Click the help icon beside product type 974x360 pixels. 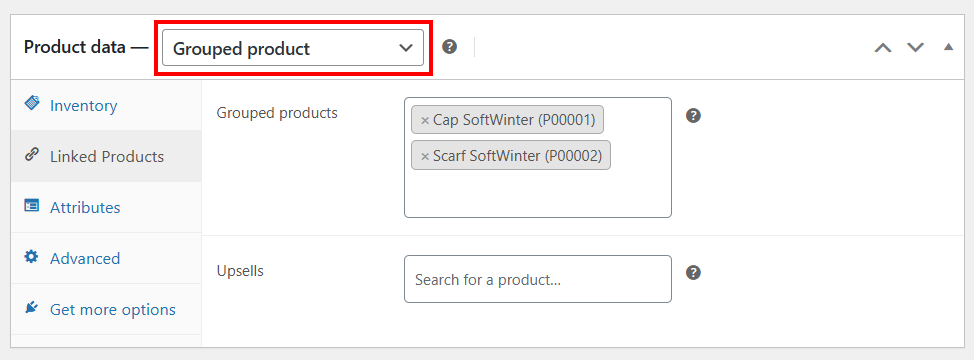[450, 47]
